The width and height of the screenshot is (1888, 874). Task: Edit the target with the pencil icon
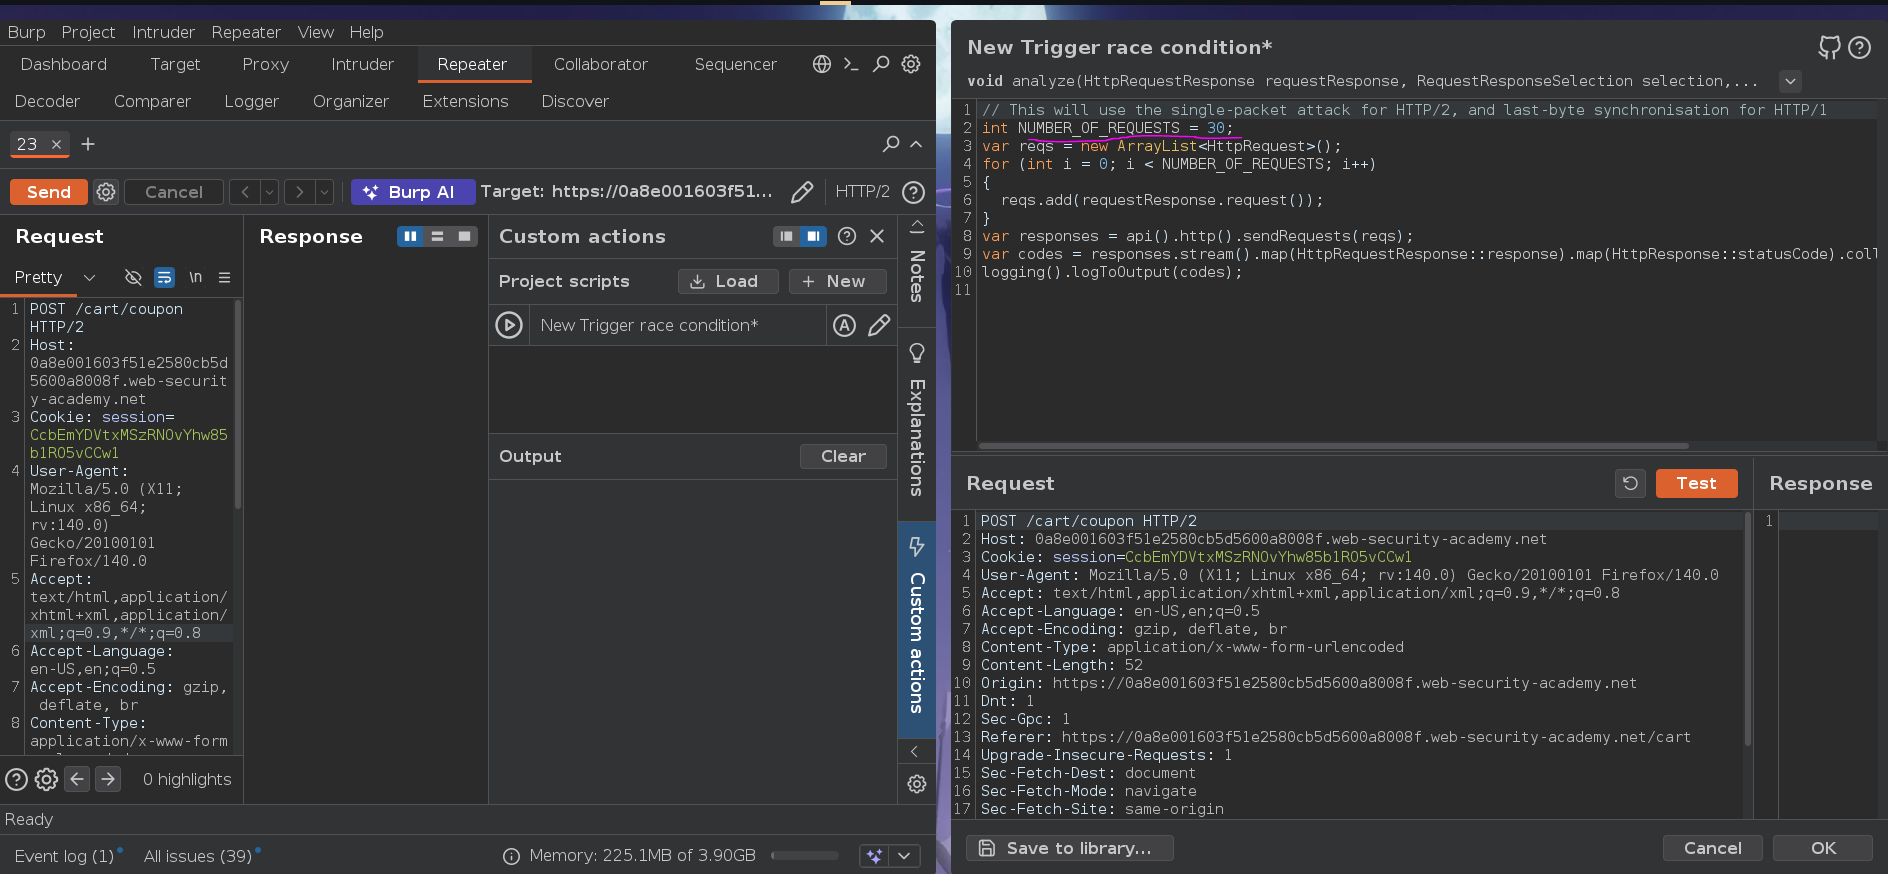[801, 192]
